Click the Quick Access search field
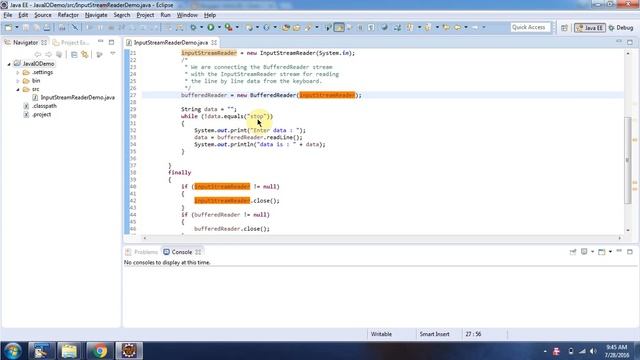640x360 pixels. pyautogui.click(x=530, y=27)
